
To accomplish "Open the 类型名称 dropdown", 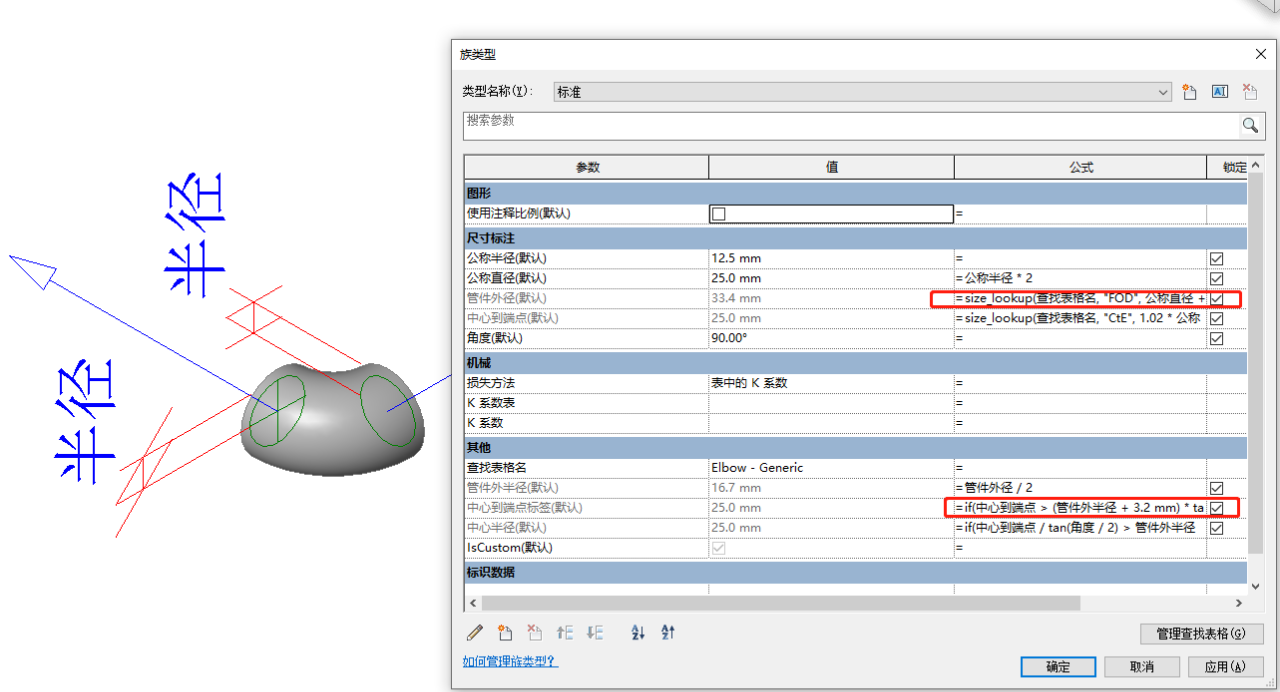I will [1163, 92].
